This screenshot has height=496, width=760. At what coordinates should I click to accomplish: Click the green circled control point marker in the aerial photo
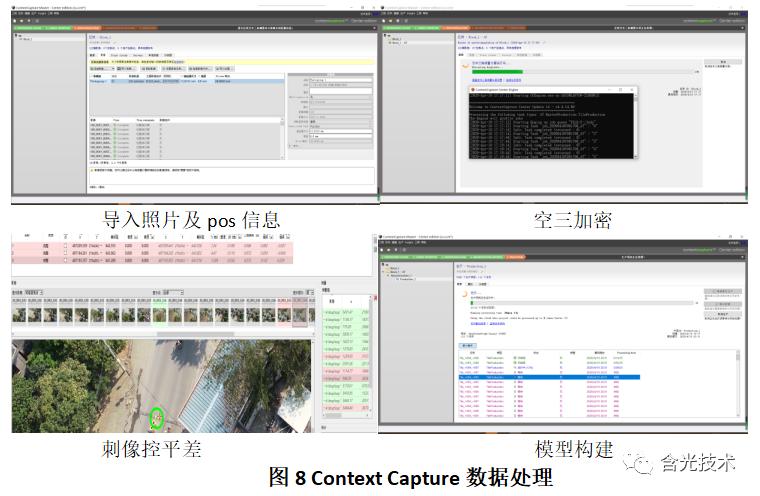point(157,418)
